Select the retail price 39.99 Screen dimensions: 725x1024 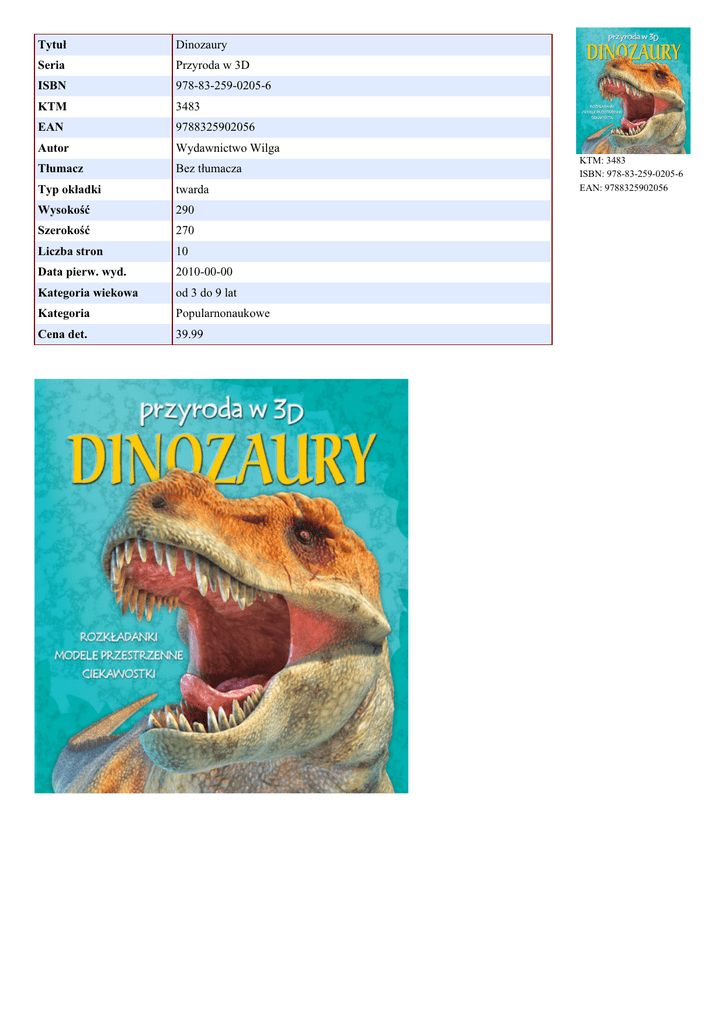pos(189,334)
